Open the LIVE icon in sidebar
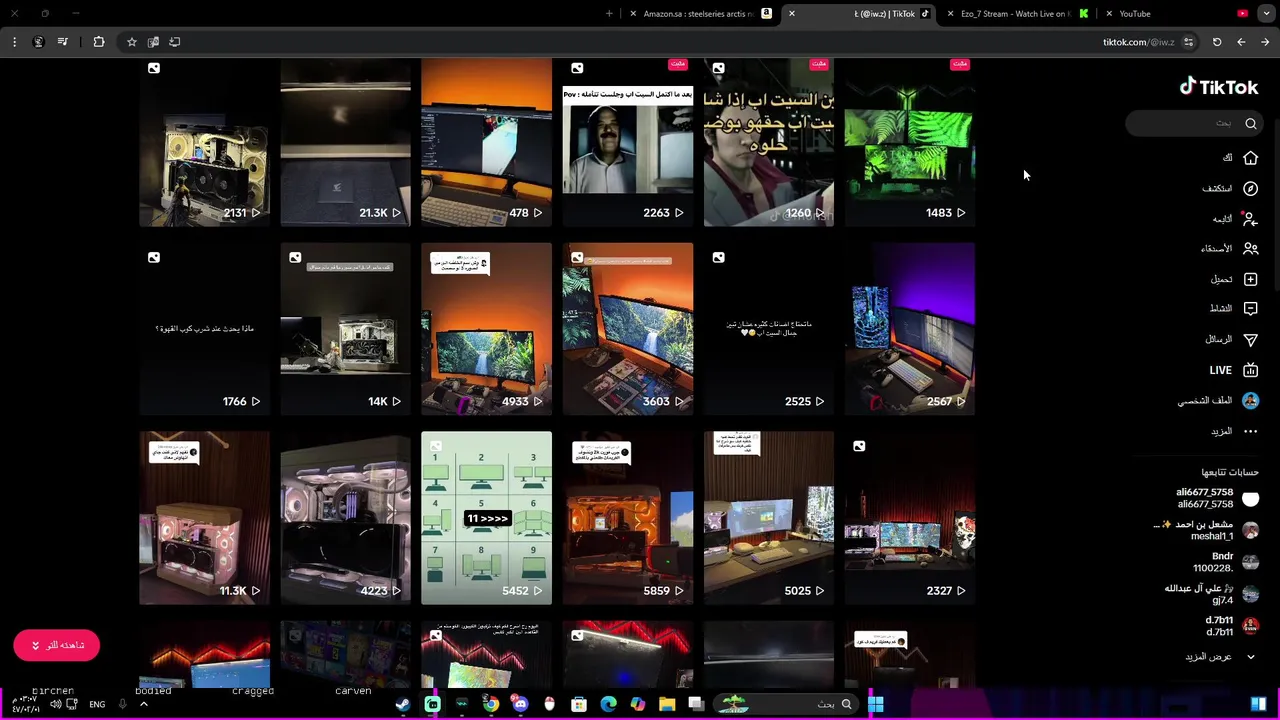 pos(1250,370)
